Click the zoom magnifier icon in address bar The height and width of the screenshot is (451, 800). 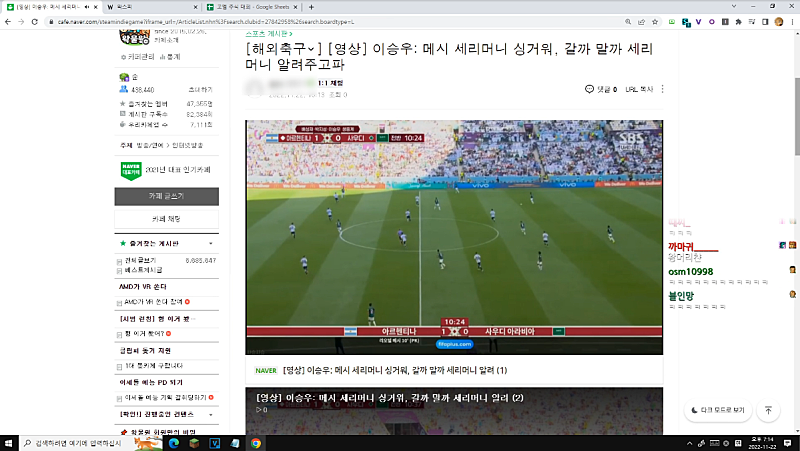pos(628,22)
